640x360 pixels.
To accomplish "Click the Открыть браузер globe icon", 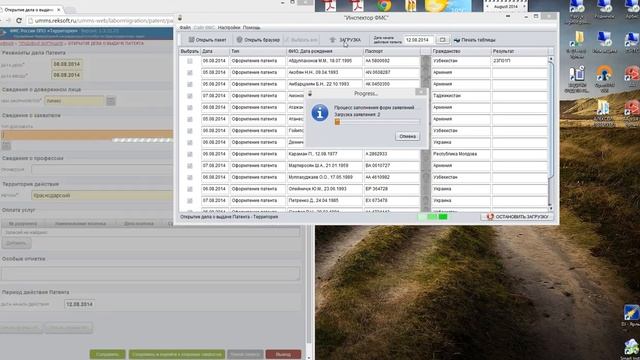I will pyautogui.click(x=240, y=40).
